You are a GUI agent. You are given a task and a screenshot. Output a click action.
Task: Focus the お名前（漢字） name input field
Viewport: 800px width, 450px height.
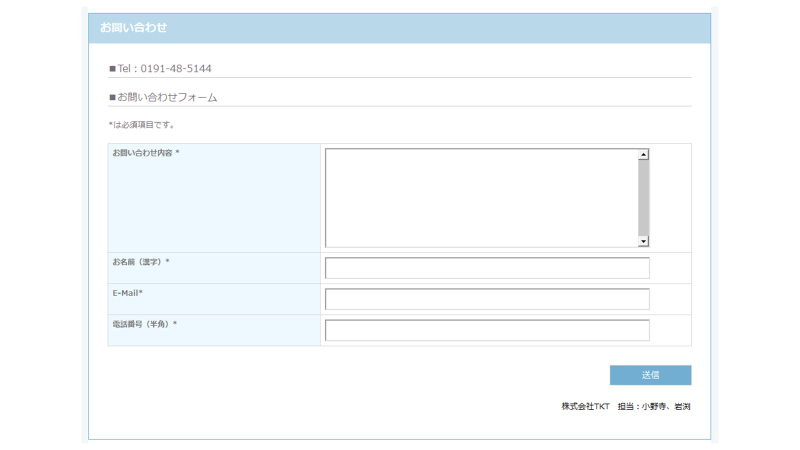click(487, 268)
